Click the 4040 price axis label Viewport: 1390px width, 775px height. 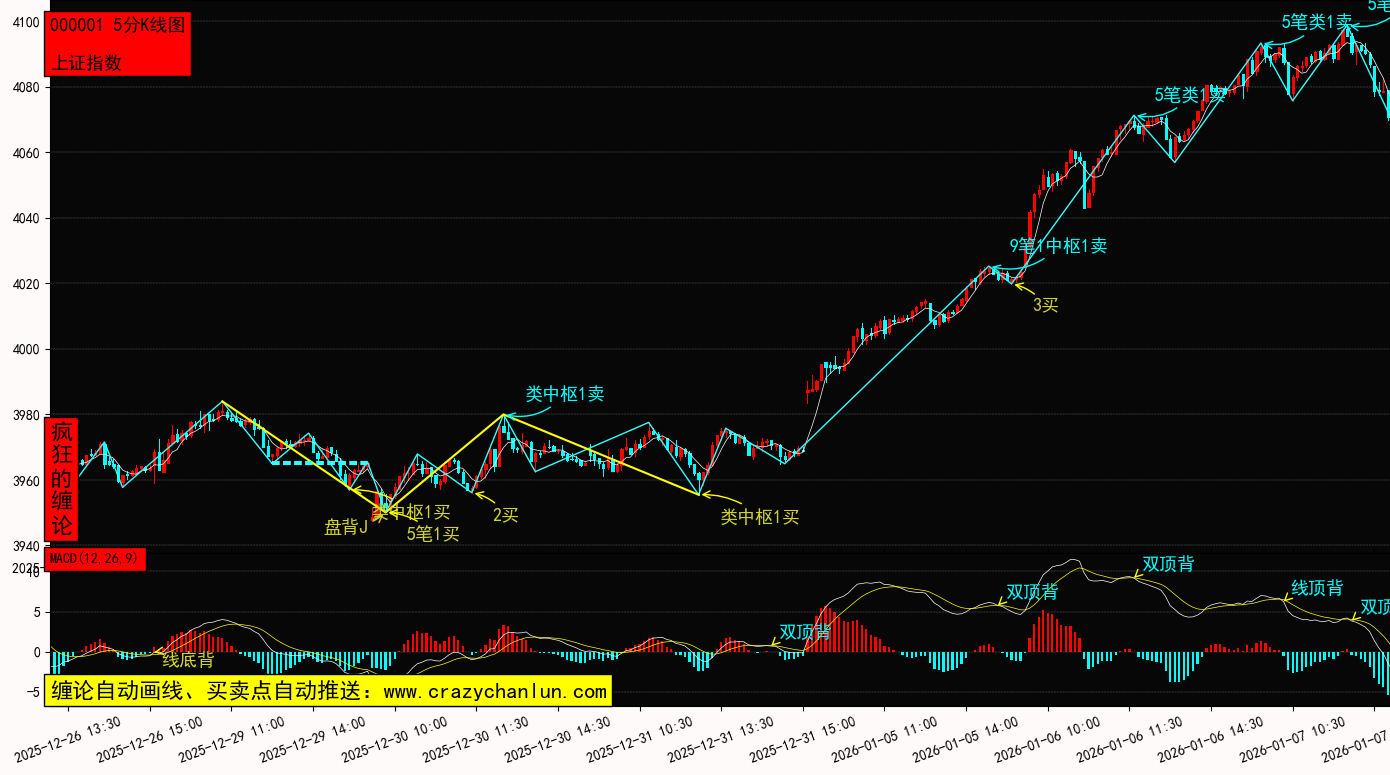[24, 218]
